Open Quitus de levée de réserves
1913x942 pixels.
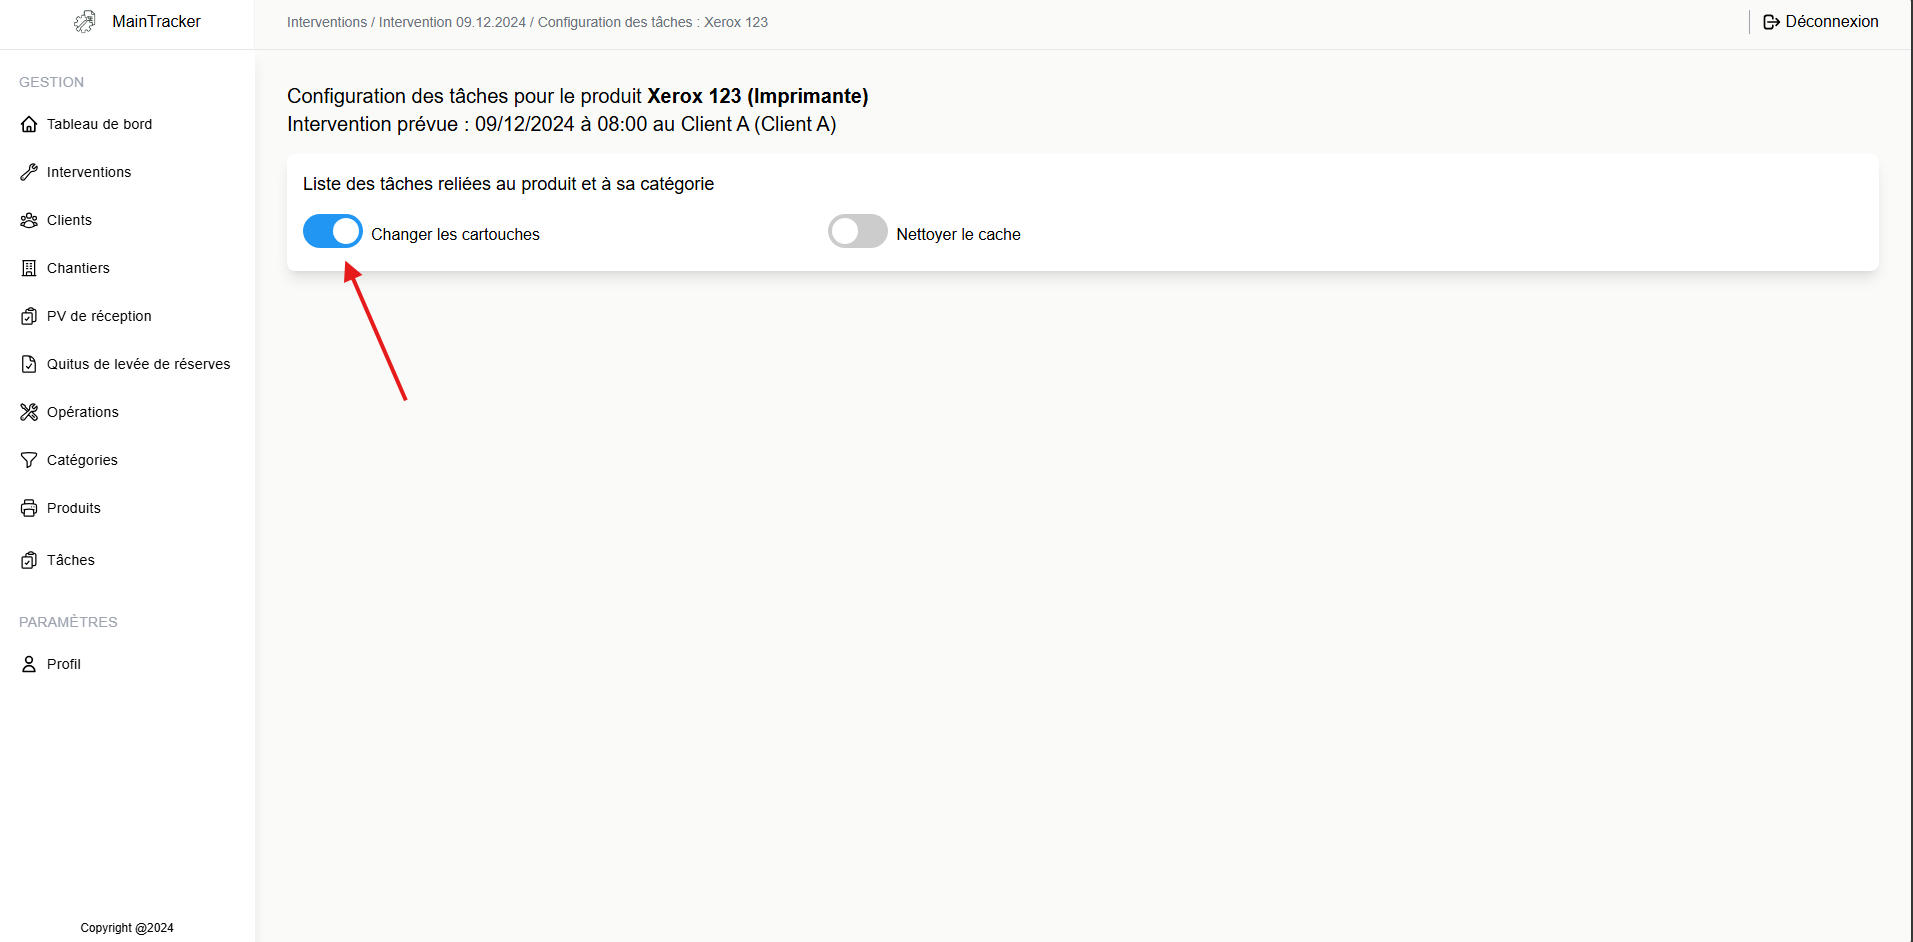138,364
